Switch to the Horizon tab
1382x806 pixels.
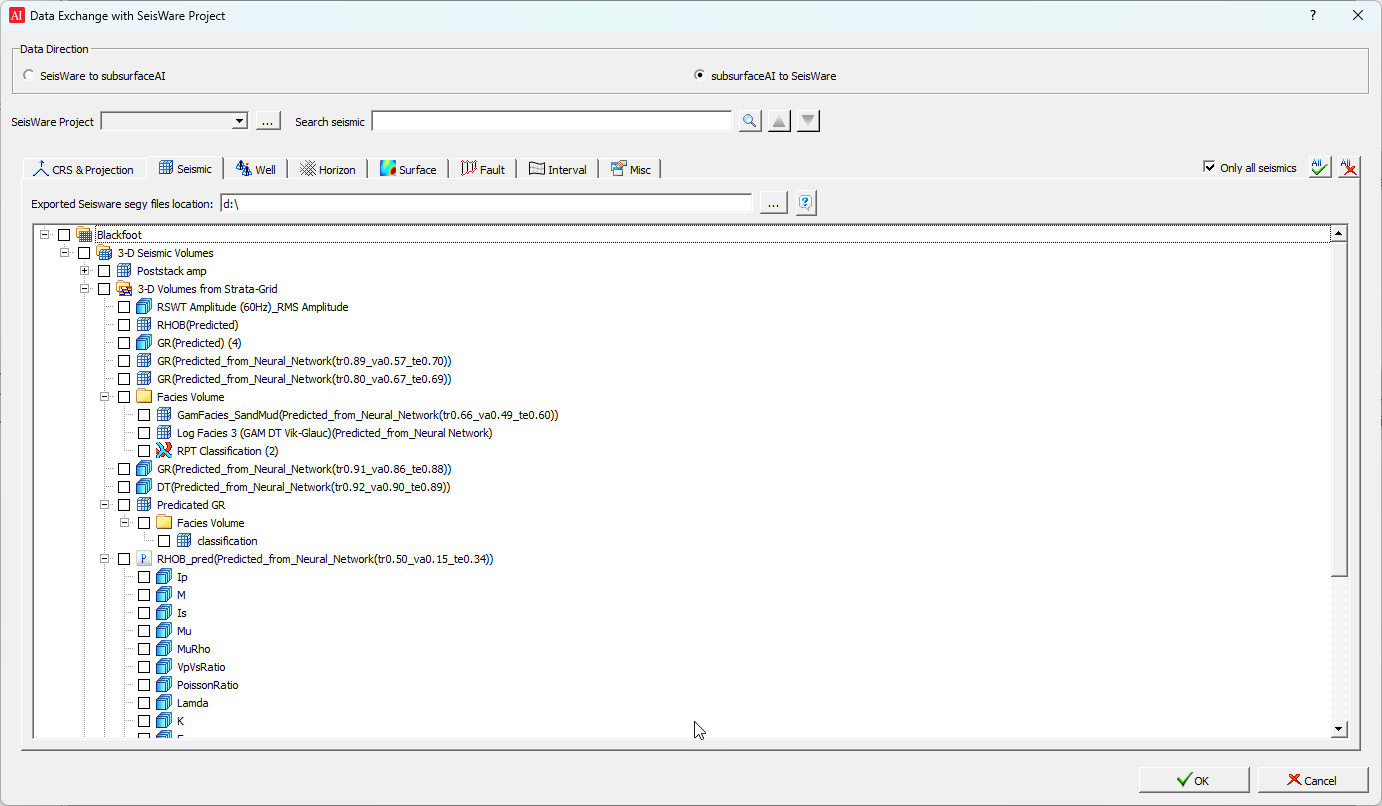328,169
